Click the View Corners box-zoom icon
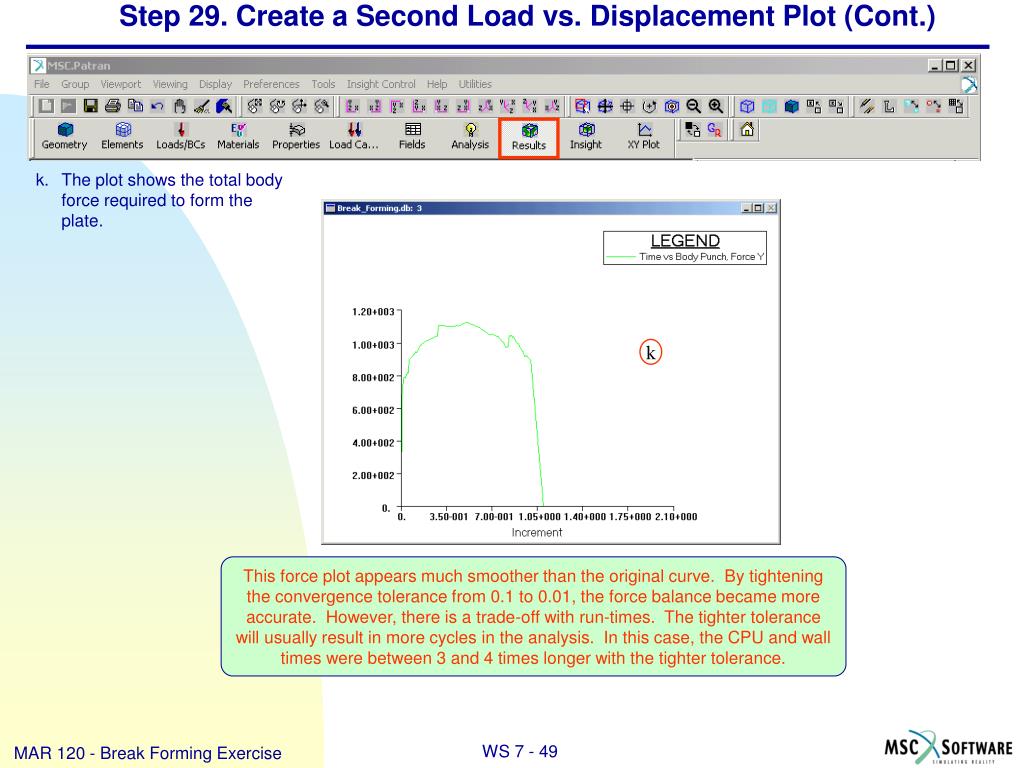1024x768 pixels. pos(583,106)
